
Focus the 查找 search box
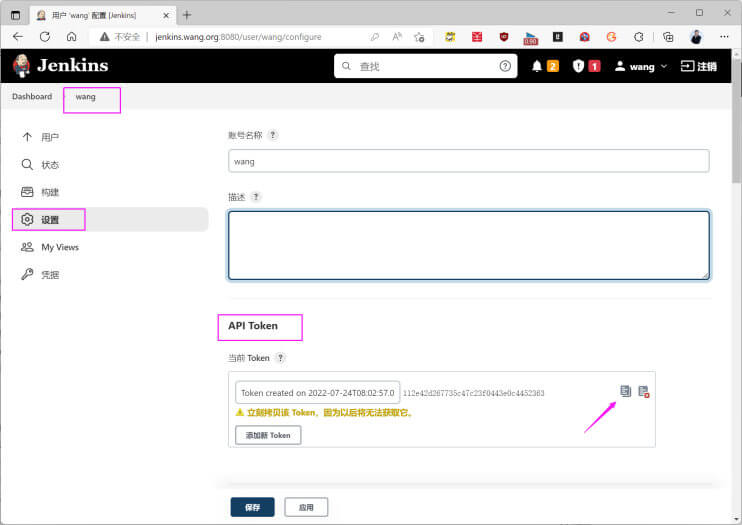coord(425,66)
